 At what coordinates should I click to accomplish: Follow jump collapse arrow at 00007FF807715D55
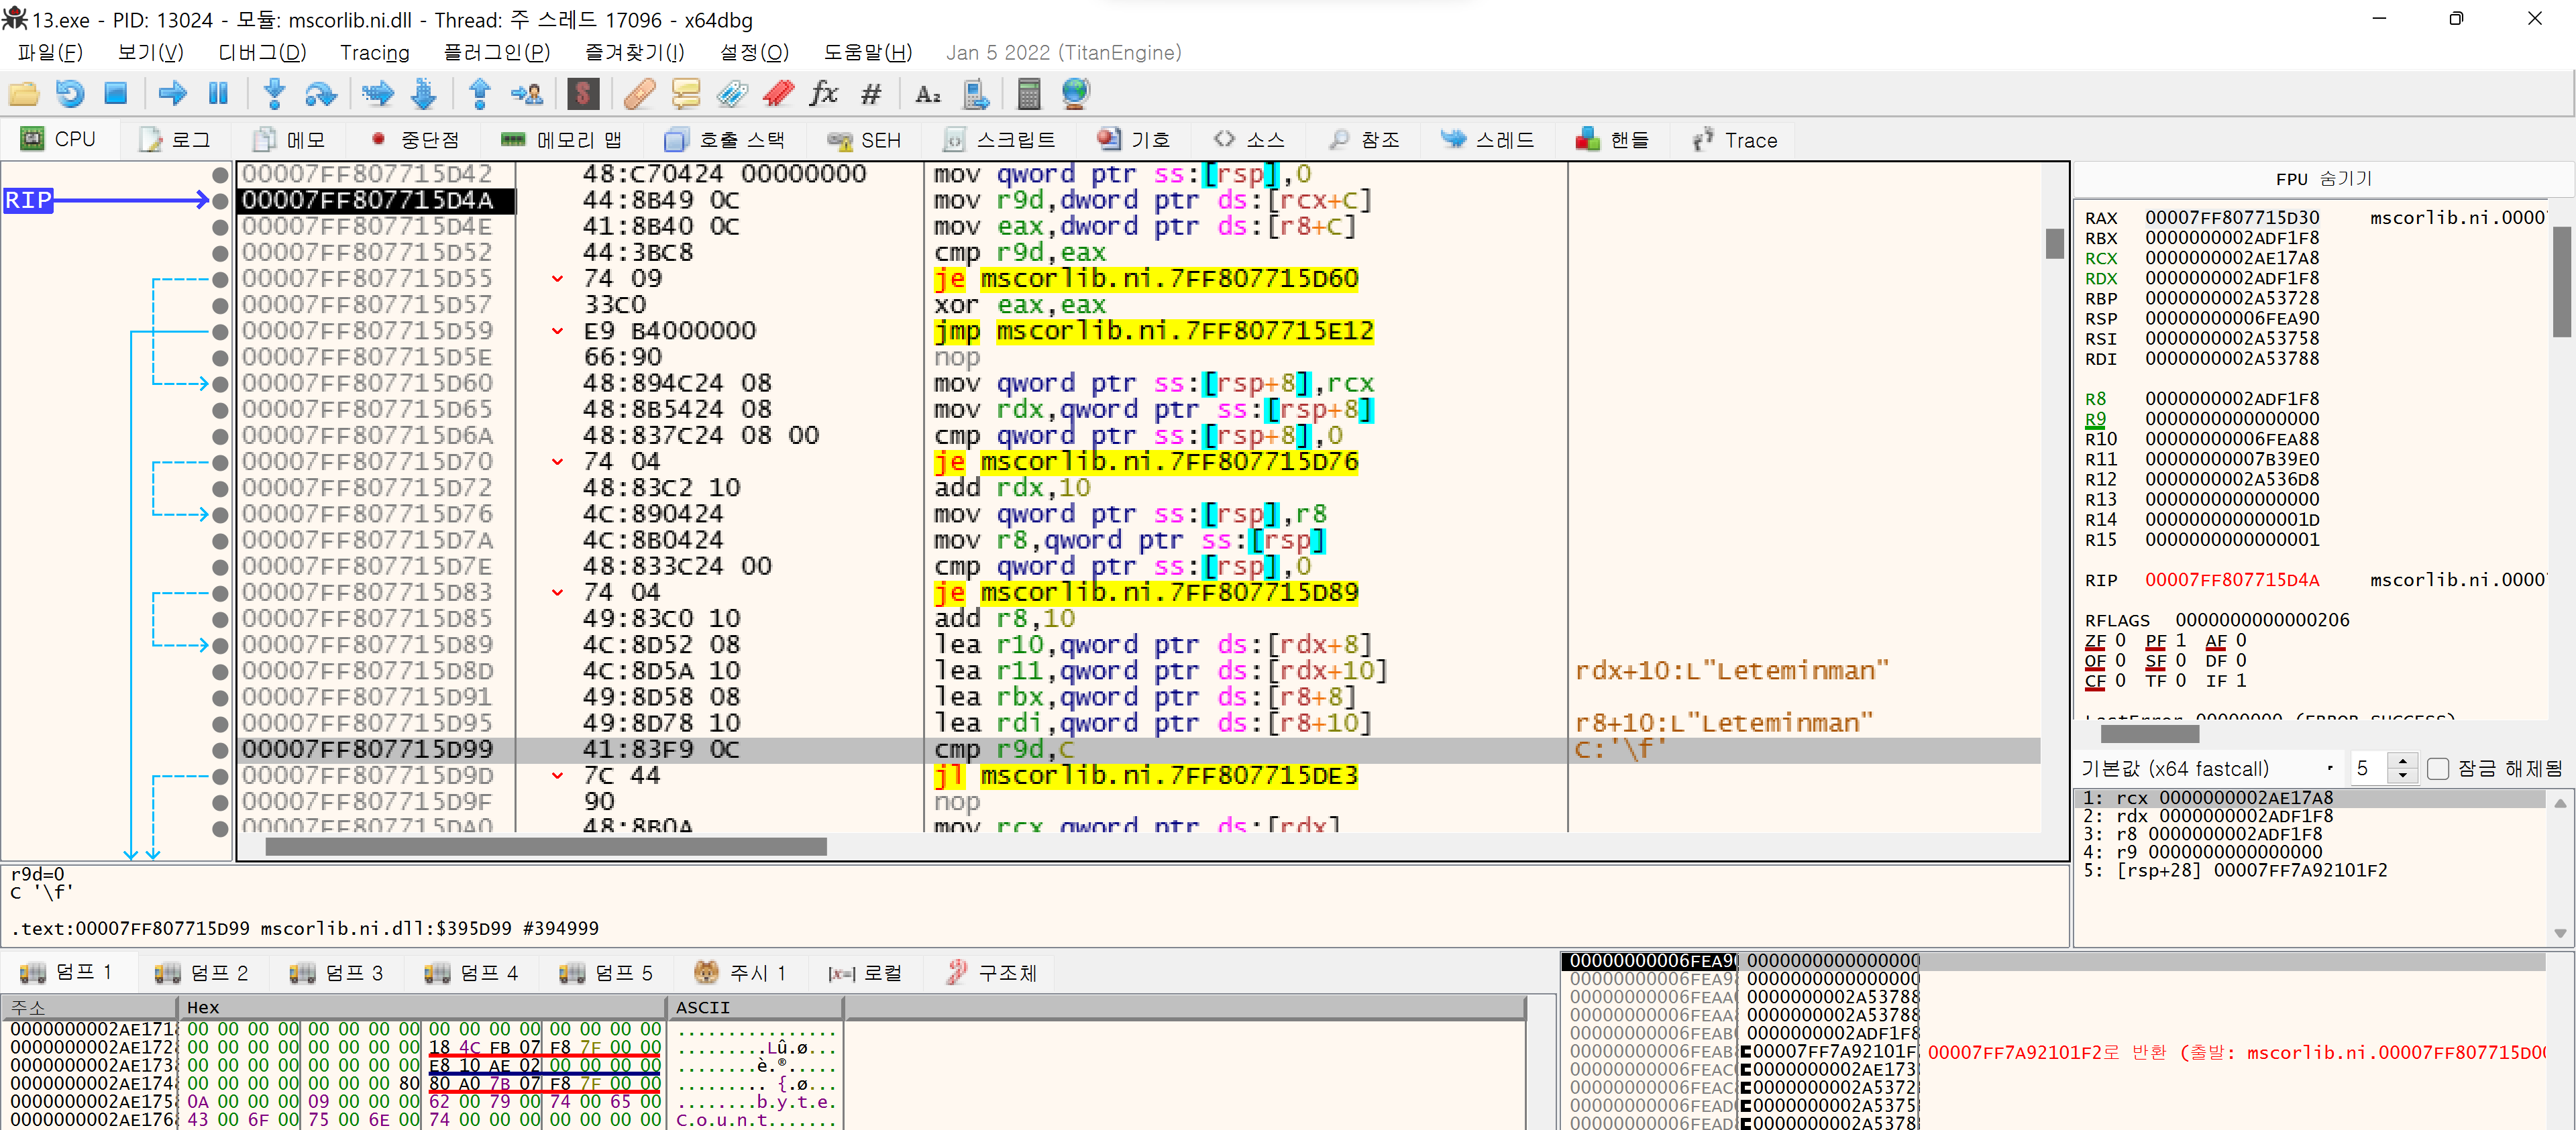point(557,279)
